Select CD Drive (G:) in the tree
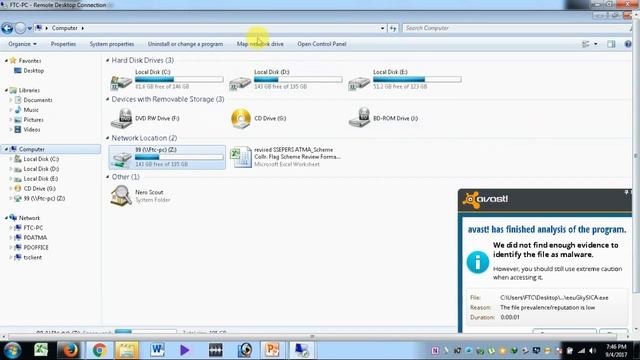The height and width of the screenshot is (360, 640). (x=40, y=189)
